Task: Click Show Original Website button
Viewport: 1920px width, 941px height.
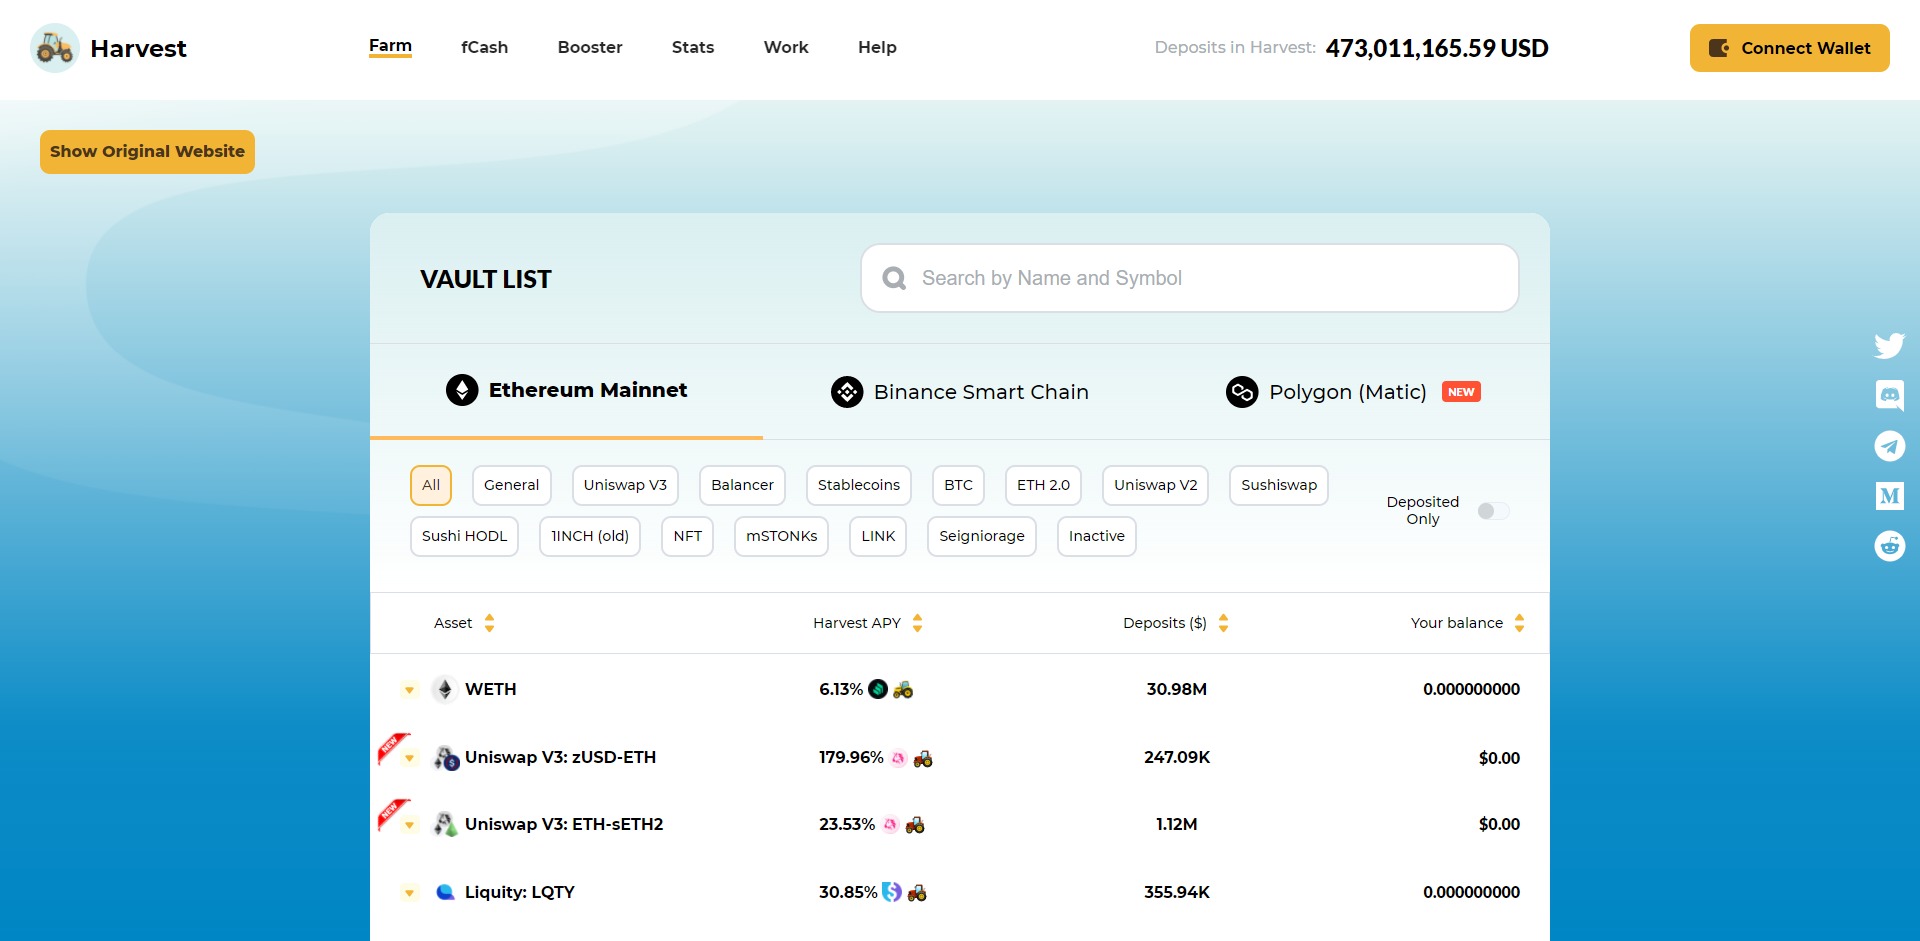Action: [x=147, y=152]
